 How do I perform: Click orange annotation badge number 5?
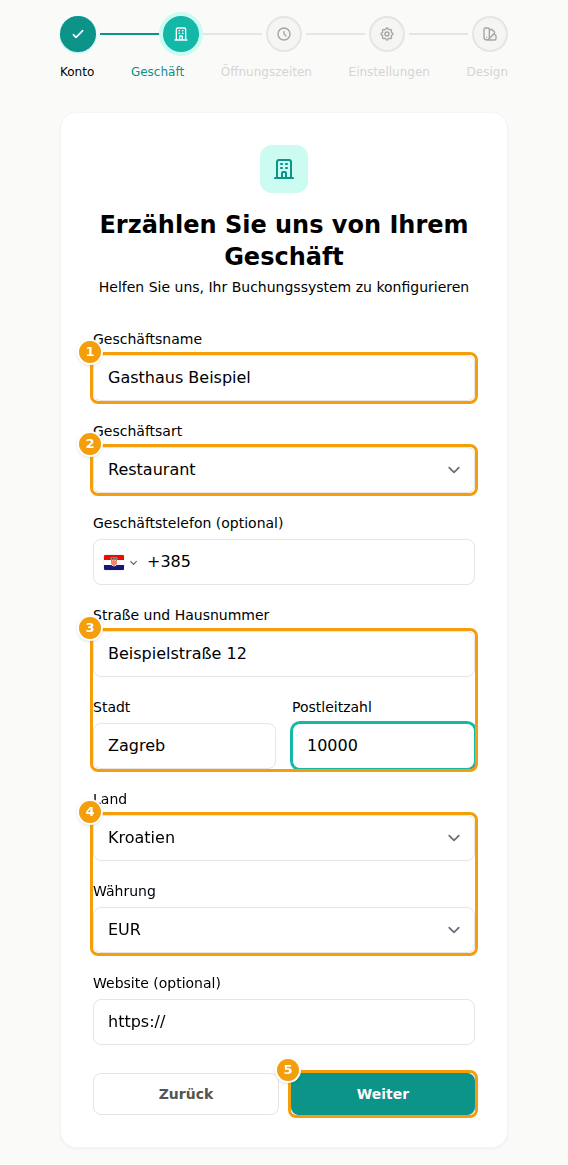[288, 1071]
